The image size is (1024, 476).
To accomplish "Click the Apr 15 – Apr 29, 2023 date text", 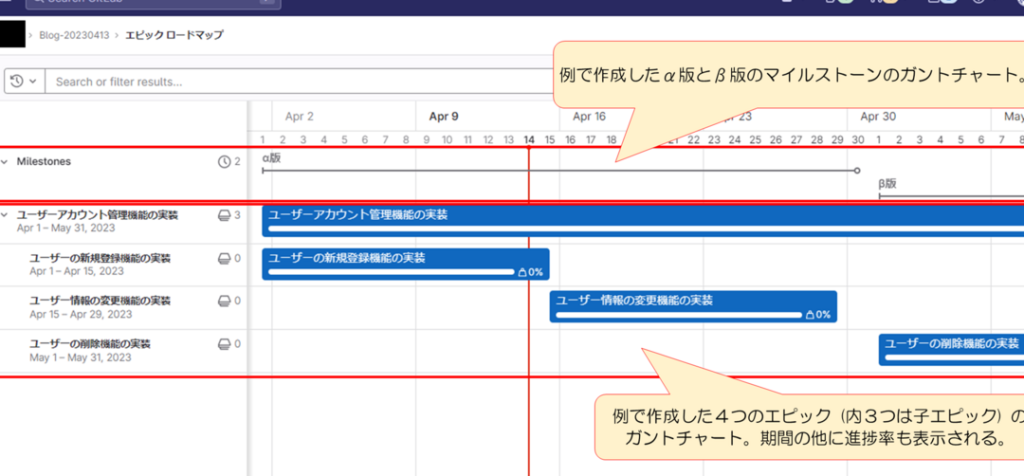I will (80, 314).
